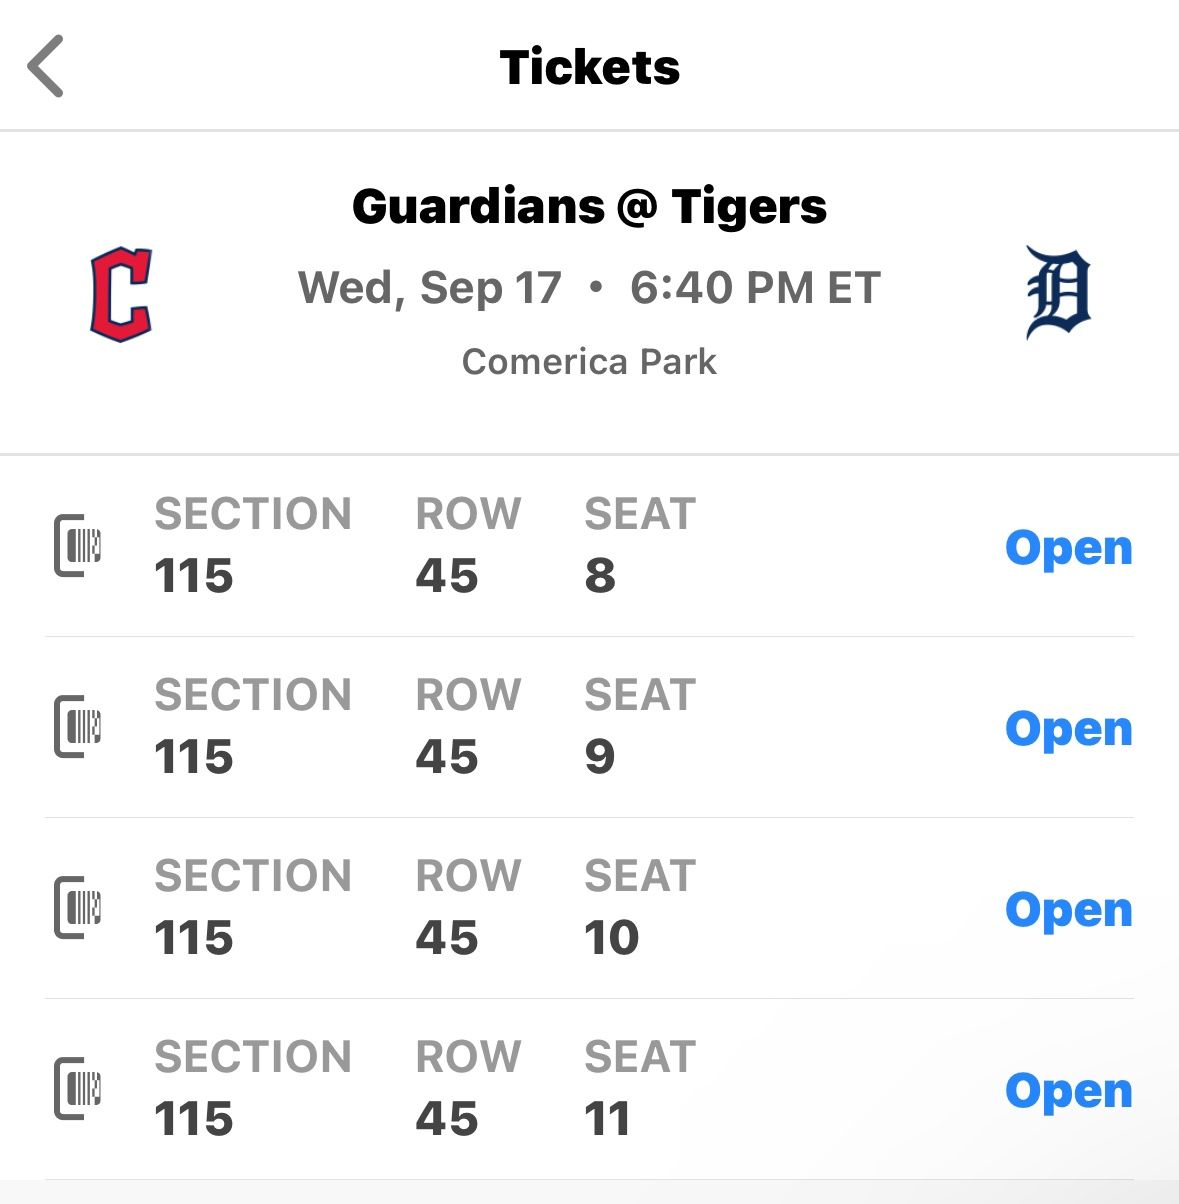Select the seat 8 number
This screenshot has height=1204, width=1179.
point(600,576)
